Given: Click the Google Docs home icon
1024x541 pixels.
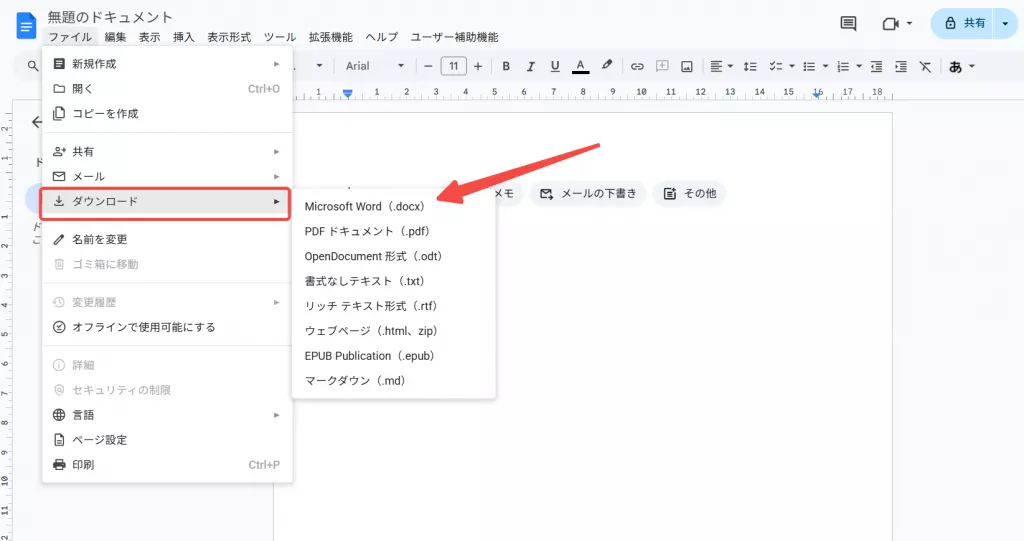Looking at the screenshot, I should point(26,25).
